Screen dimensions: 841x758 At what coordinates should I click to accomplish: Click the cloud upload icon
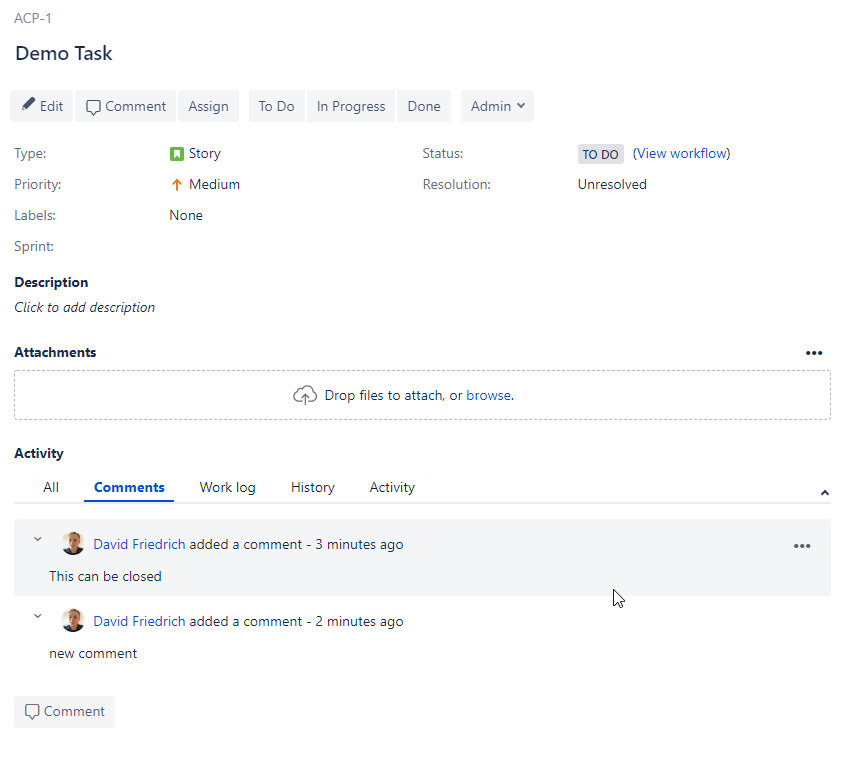pos(305,395)
